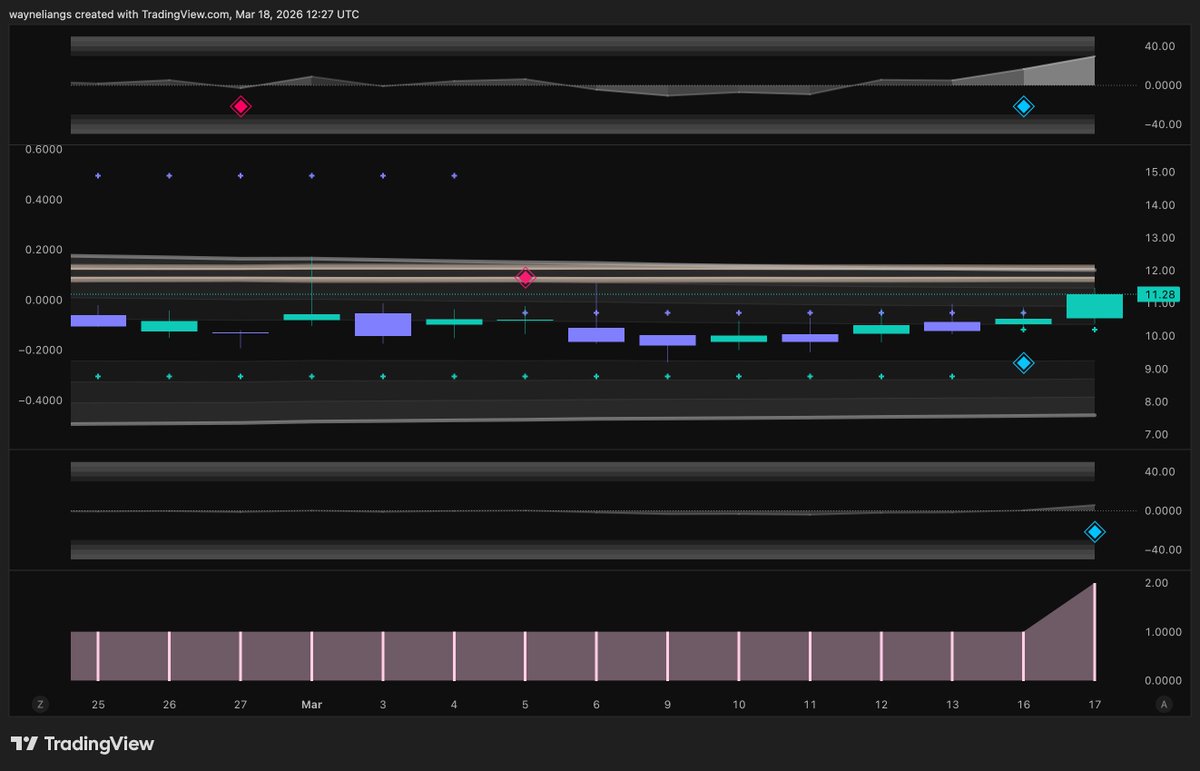Select the pink diamond marker on the main price chart

pos(525,277)
